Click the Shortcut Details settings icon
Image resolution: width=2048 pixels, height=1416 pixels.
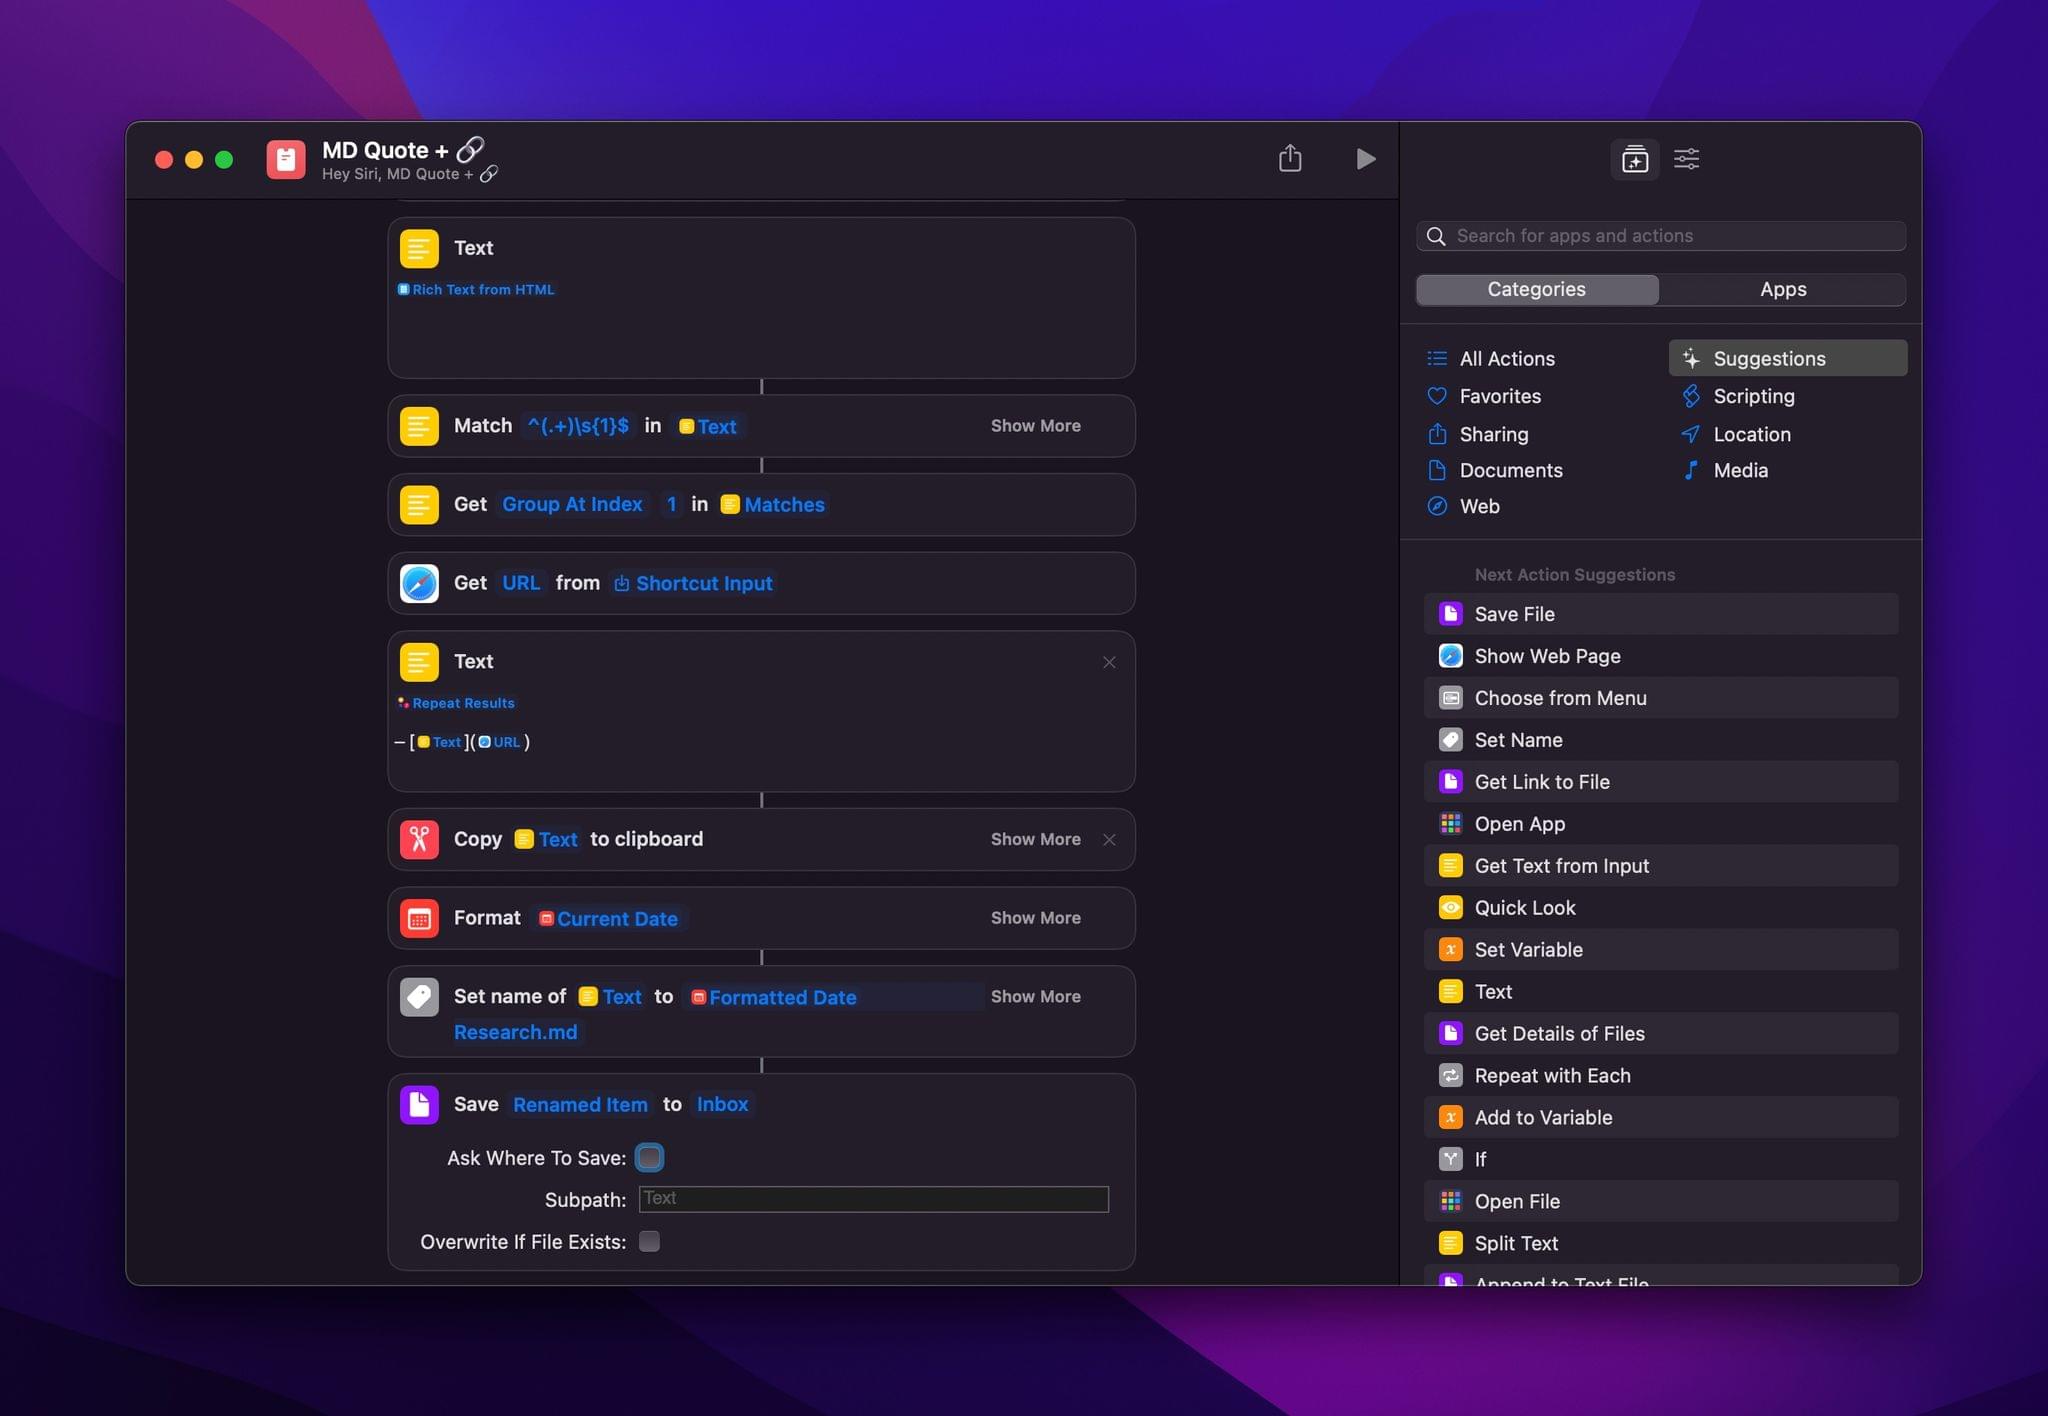1687,157
